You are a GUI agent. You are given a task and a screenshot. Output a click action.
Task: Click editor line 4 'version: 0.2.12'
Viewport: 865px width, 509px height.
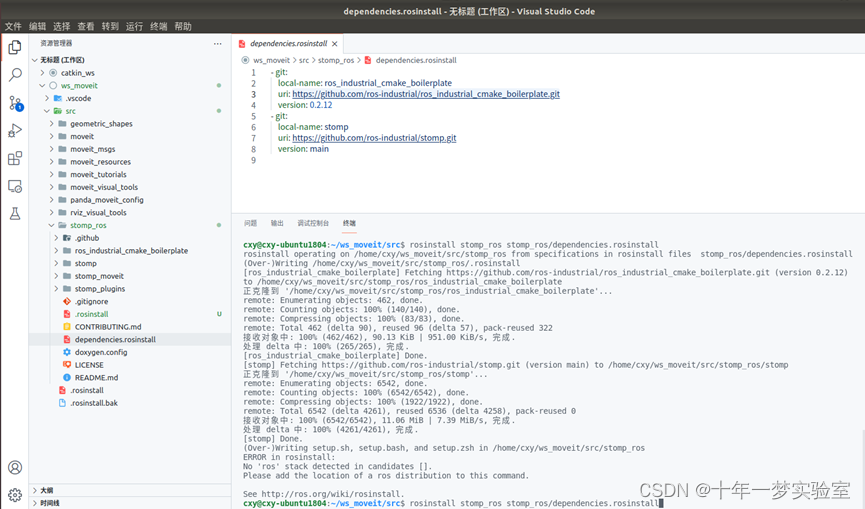coord(305,105)
